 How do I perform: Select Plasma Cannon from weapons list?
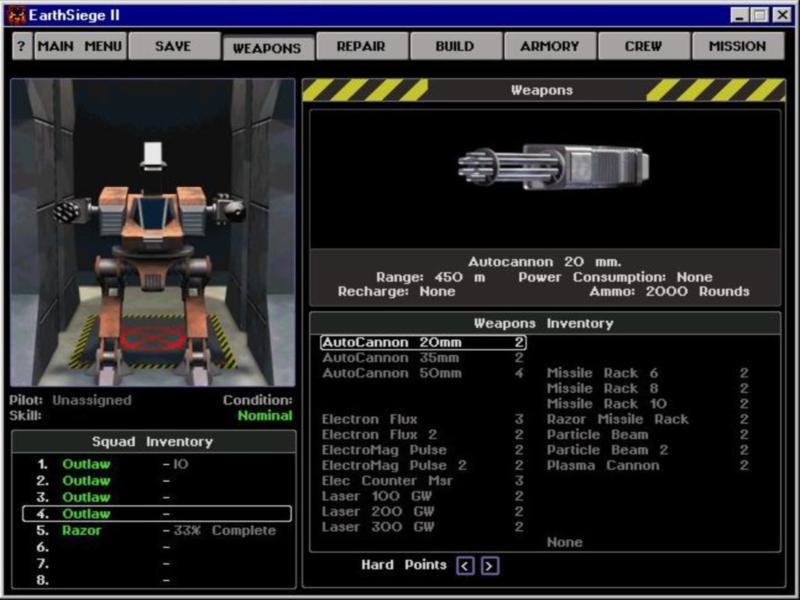603,465
